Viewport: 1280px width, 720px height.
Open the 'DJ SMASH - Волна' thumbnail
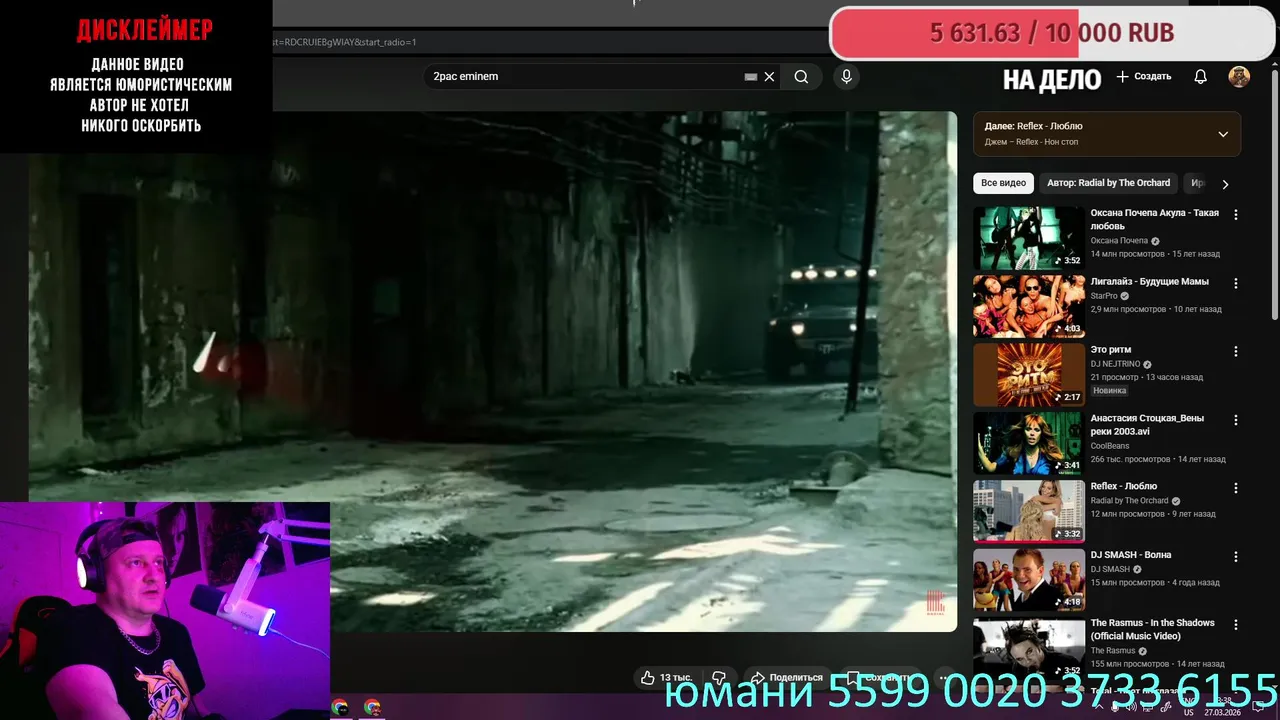point(1029,580)
